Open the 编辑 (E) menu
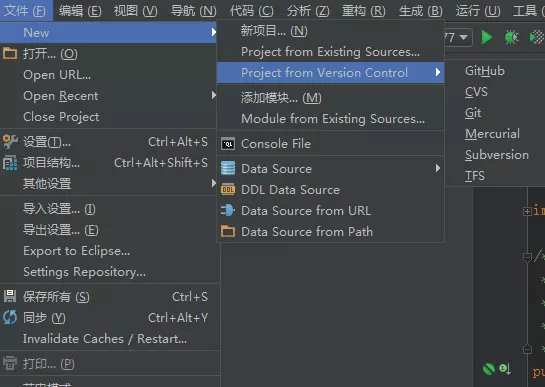 tap(80, 11)
